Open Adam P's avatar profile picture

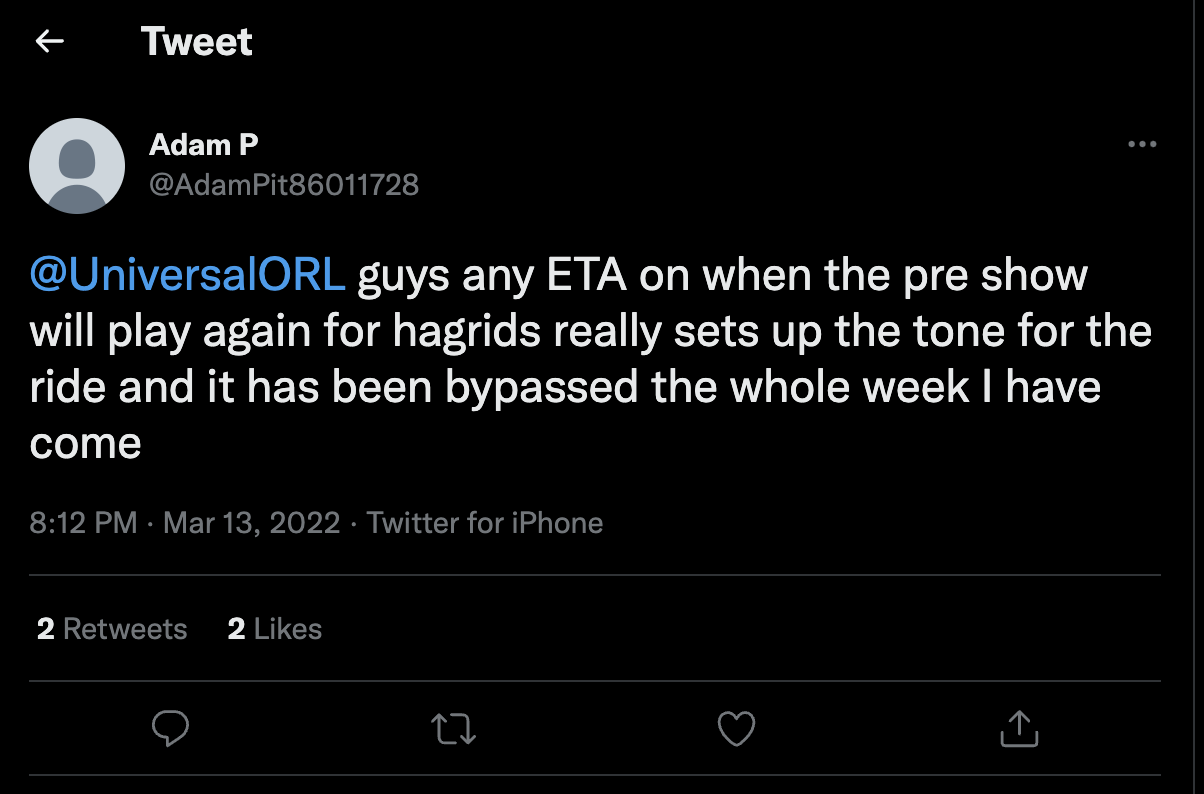point(77,165)
